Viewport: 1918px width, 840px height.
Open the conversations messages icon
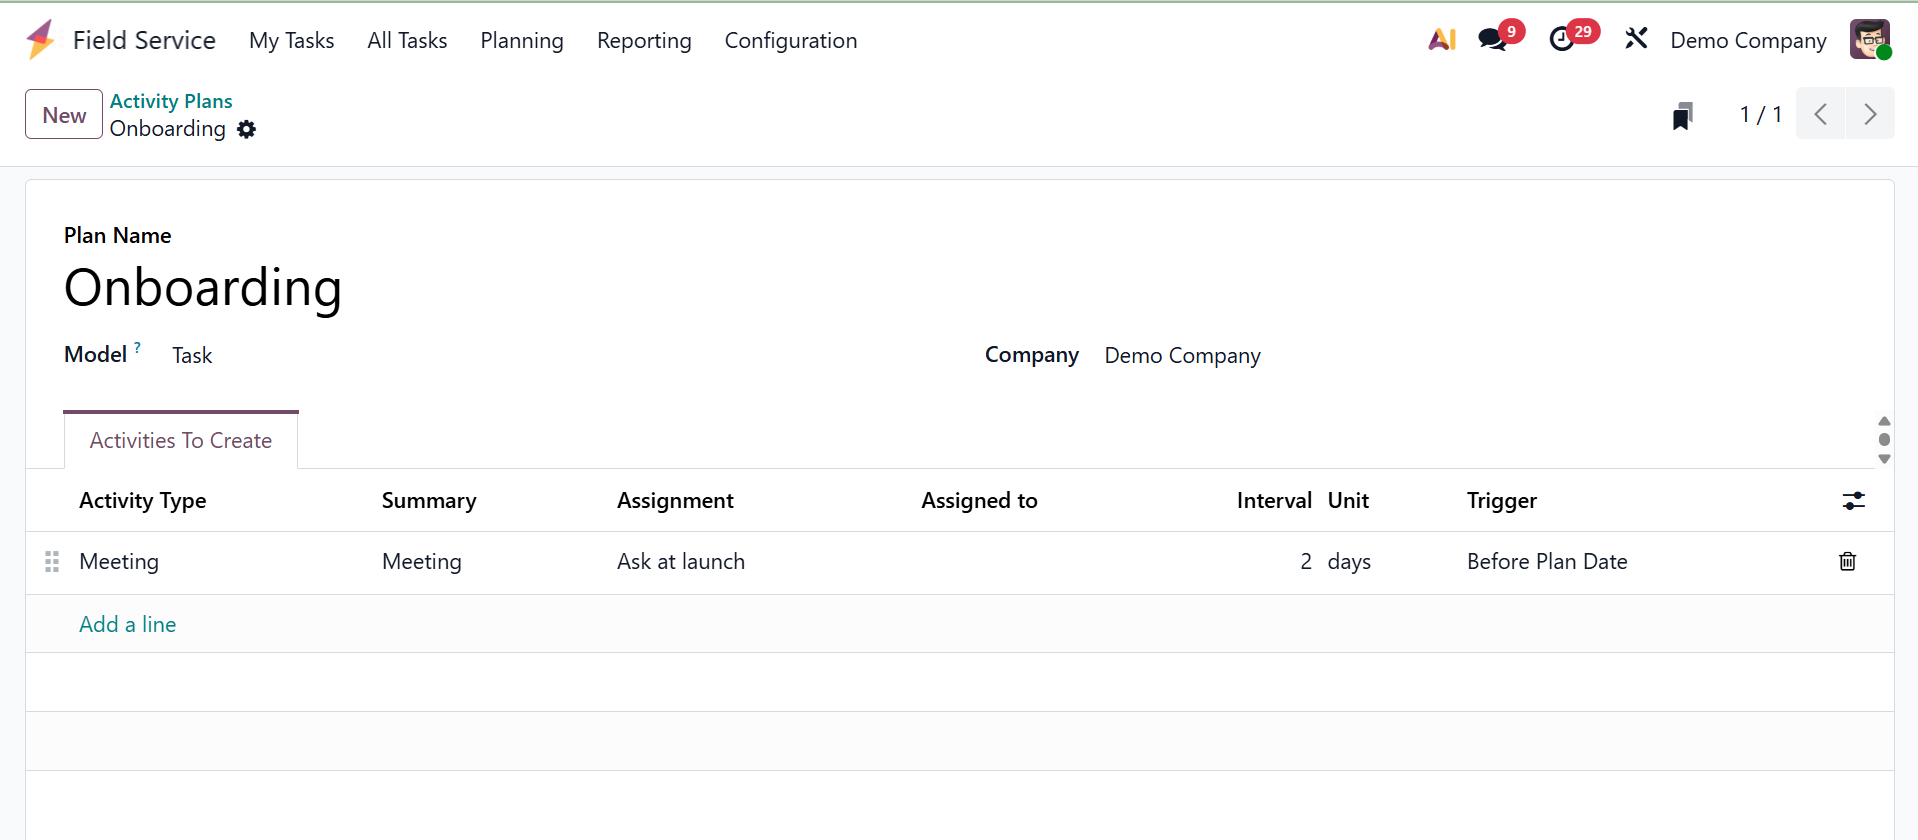tap(1493, 40)
